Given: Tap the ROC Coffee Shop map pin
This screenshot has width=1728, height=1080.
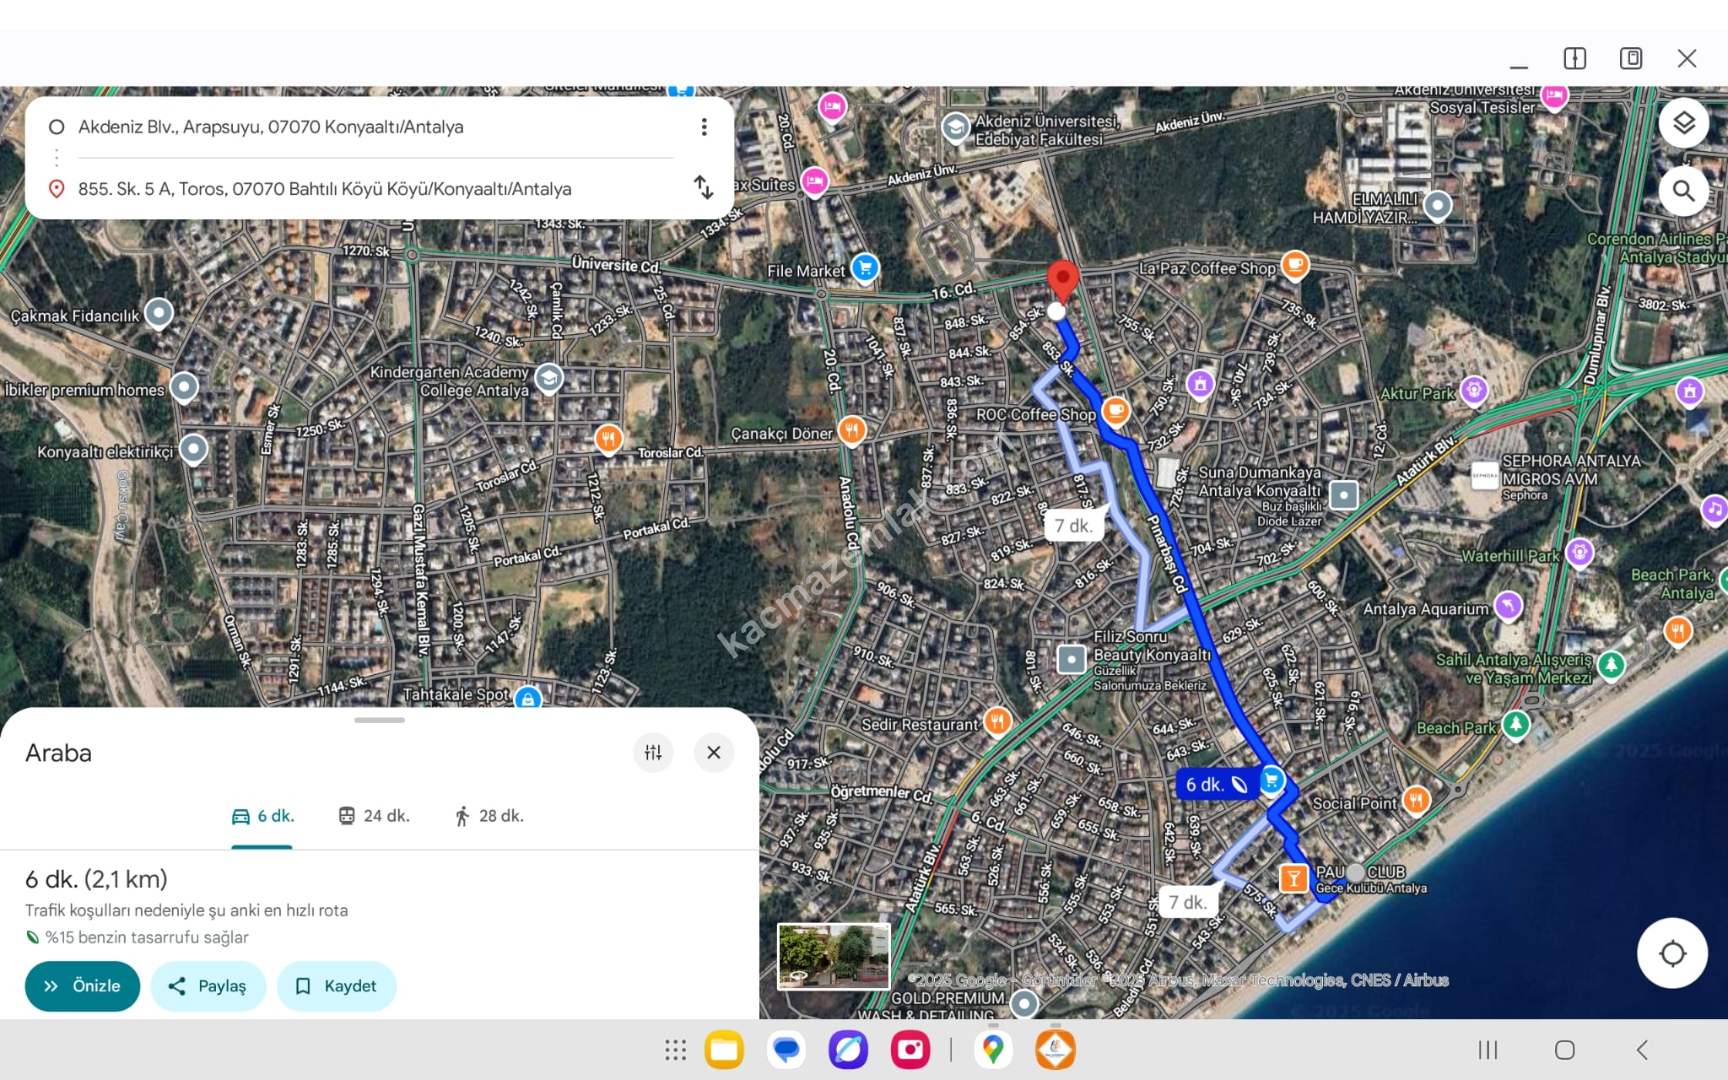Looking at the screenshot, I should click(1115, 411).
